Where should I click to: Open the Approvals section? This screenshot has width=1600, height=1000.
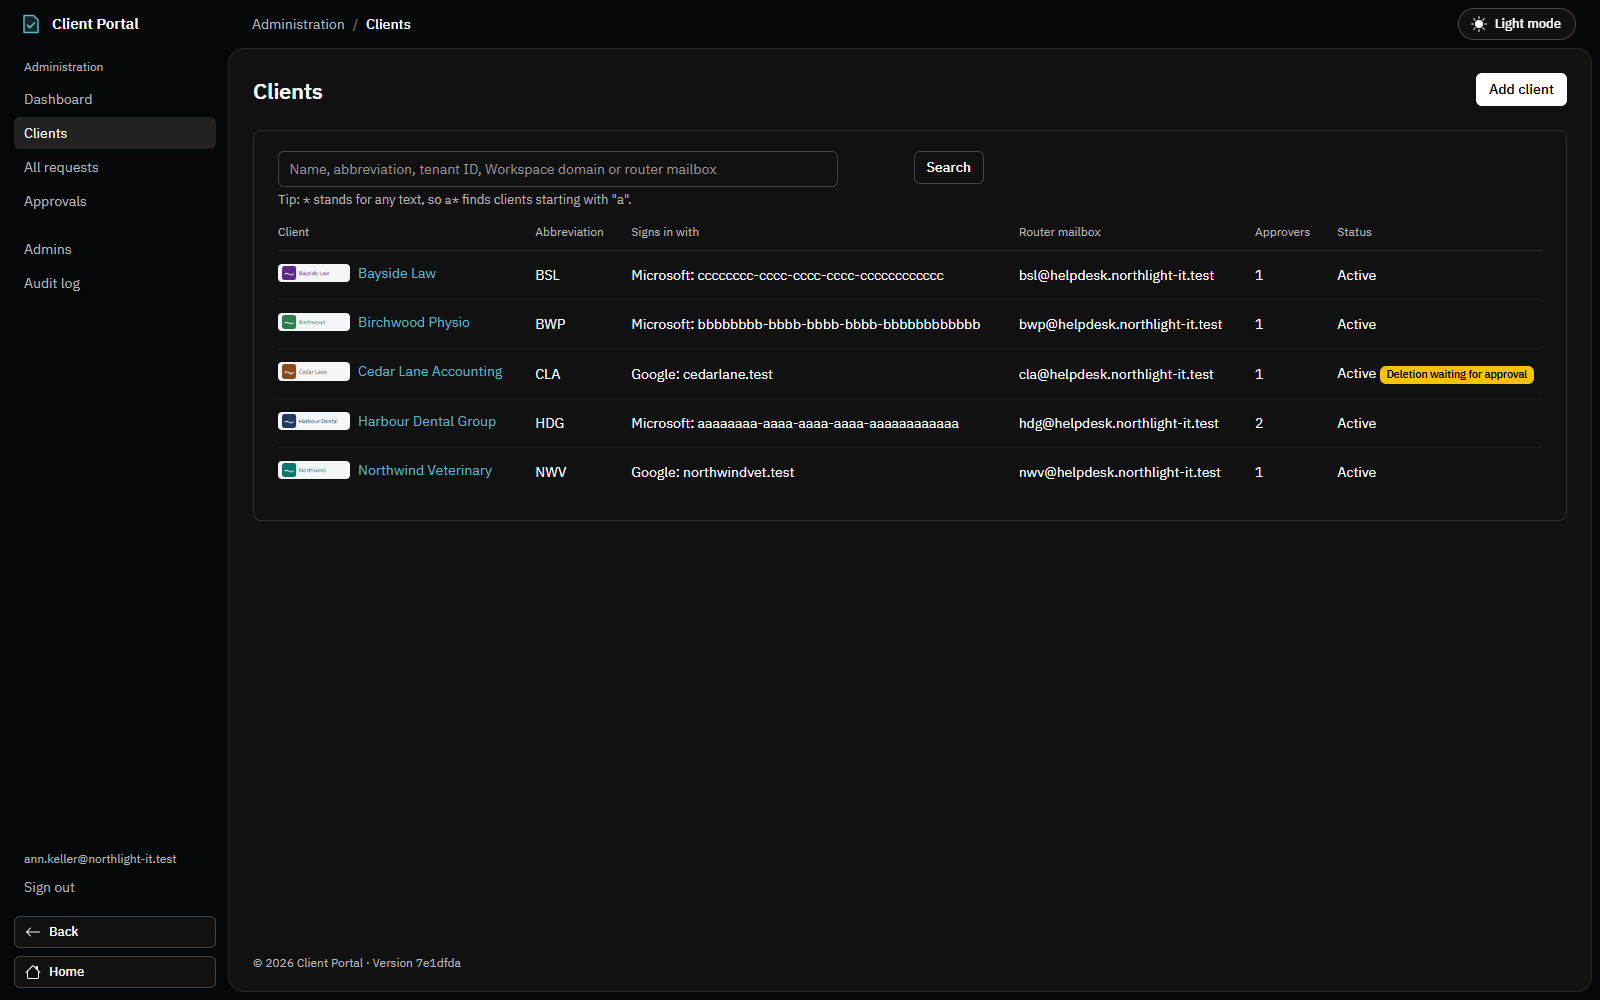pos(115,201)
